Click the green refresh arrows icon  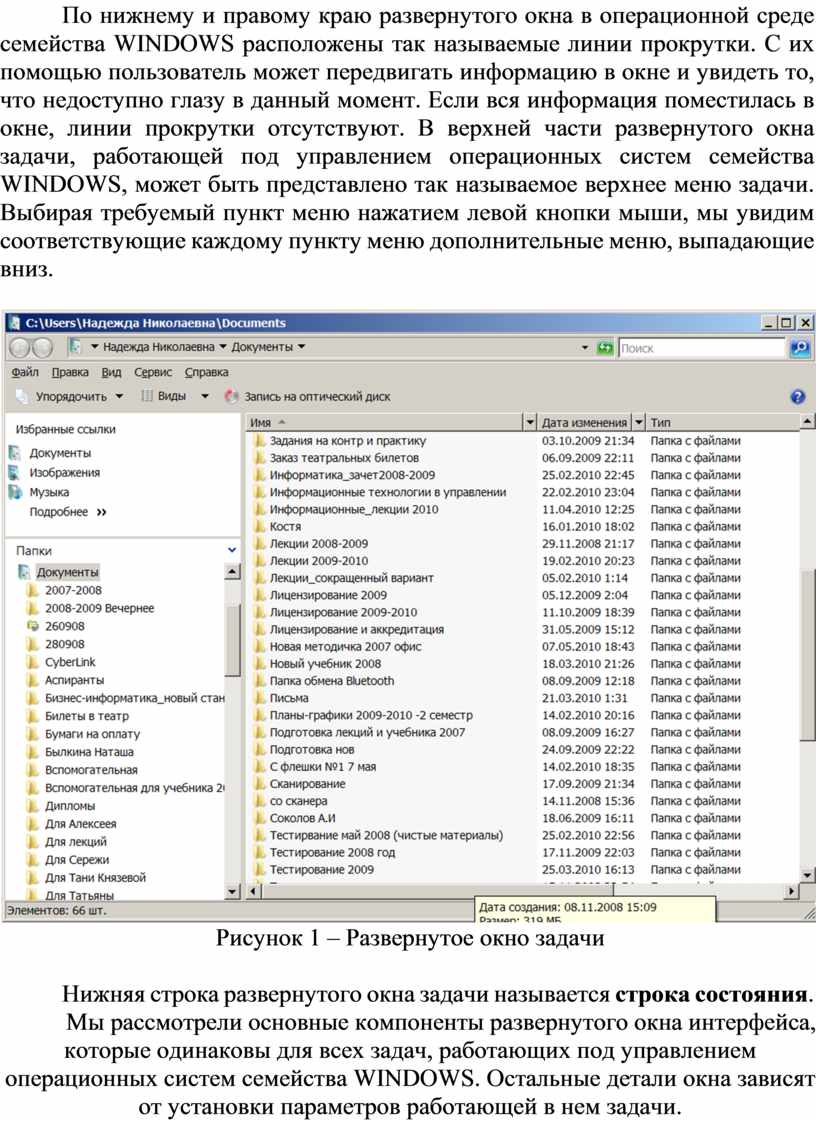pyautogui.click(x=605, y=347)
